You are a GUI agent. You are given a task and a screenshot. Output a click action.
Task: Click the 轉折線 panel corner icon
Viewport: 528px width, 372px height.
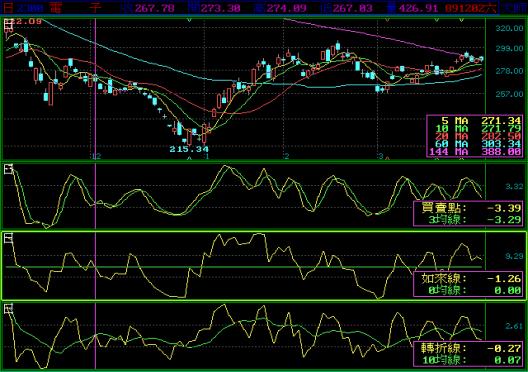(8, 308)
